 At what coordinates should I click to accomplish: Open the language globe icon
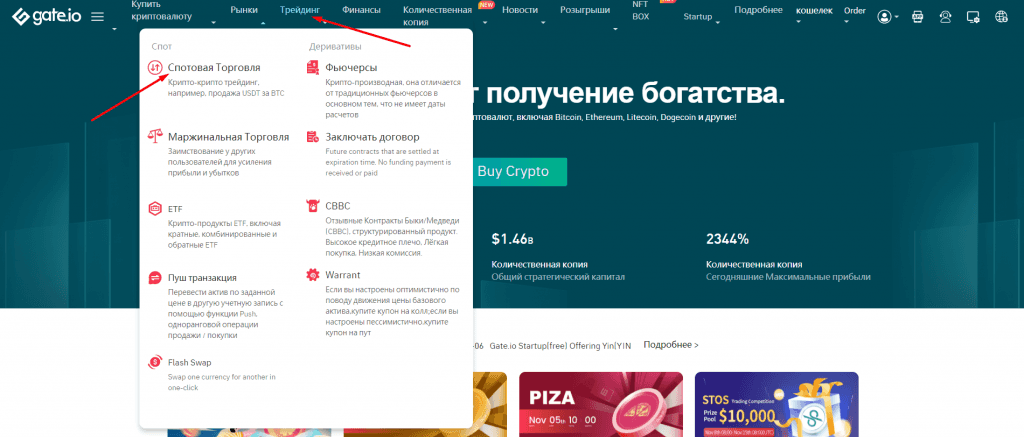[x=1001, y=17]
